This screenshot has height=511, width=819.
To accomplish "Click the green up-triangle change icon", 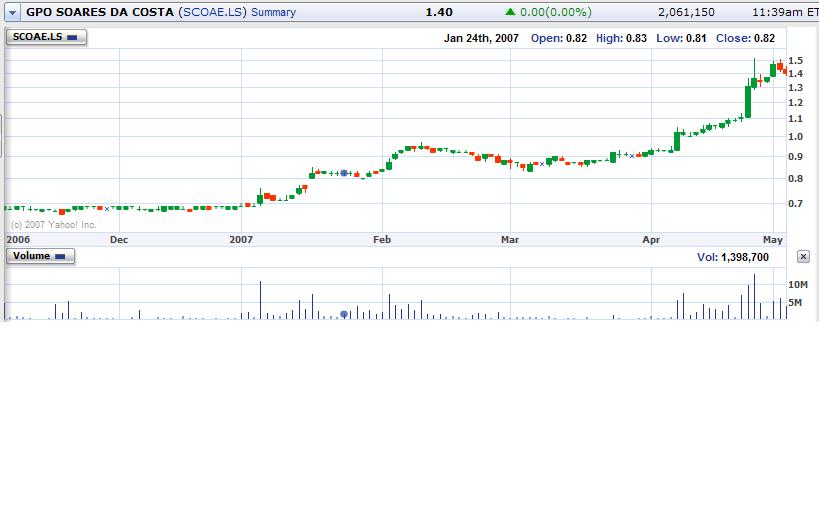I will tap(510, 11).
